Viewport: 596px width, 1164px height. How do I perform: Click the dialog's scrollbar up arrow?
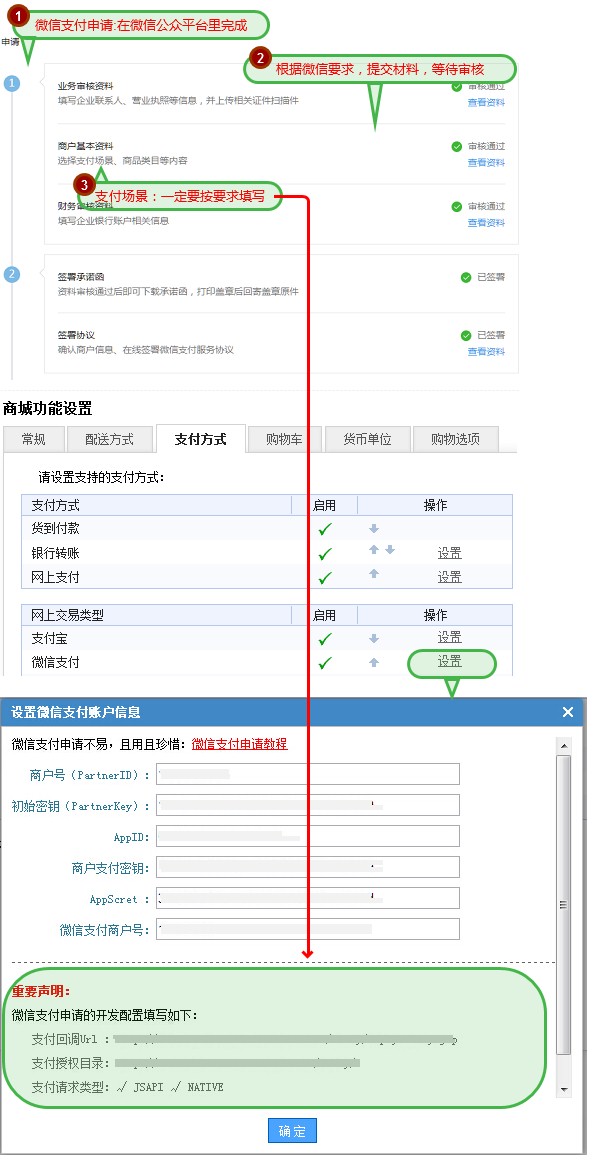coord(564,746)
